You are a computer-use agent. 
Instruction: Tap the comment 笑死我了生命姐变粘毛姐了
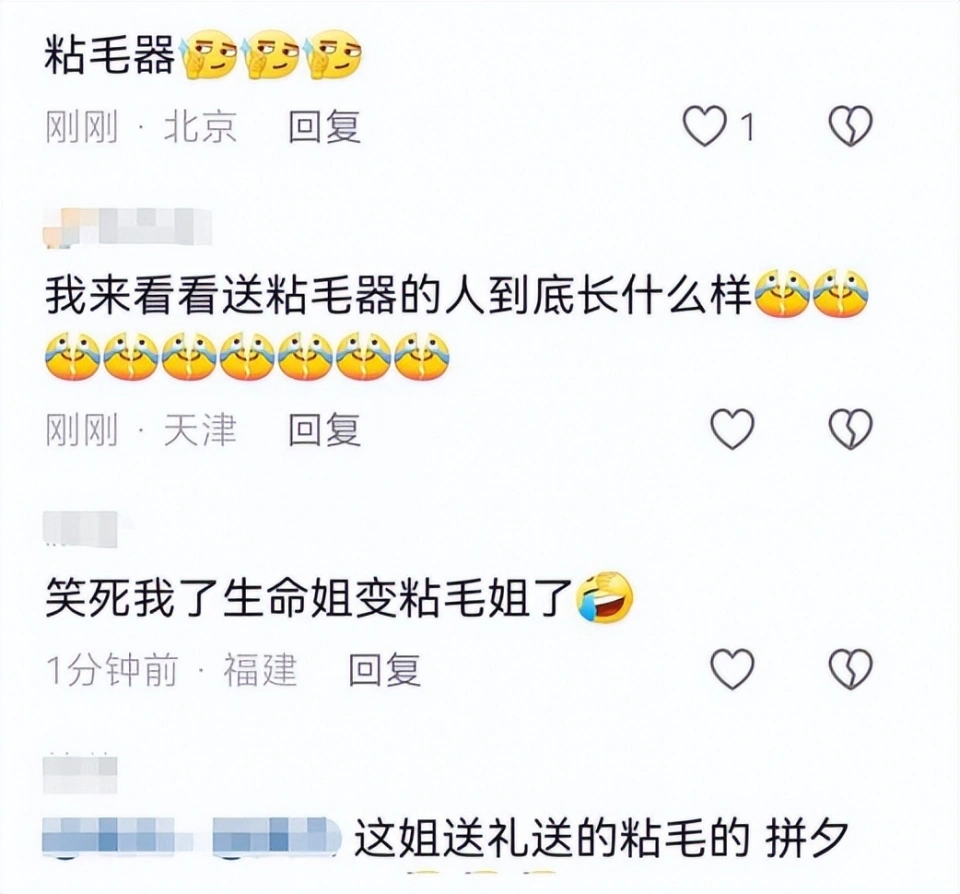[309, 597]
